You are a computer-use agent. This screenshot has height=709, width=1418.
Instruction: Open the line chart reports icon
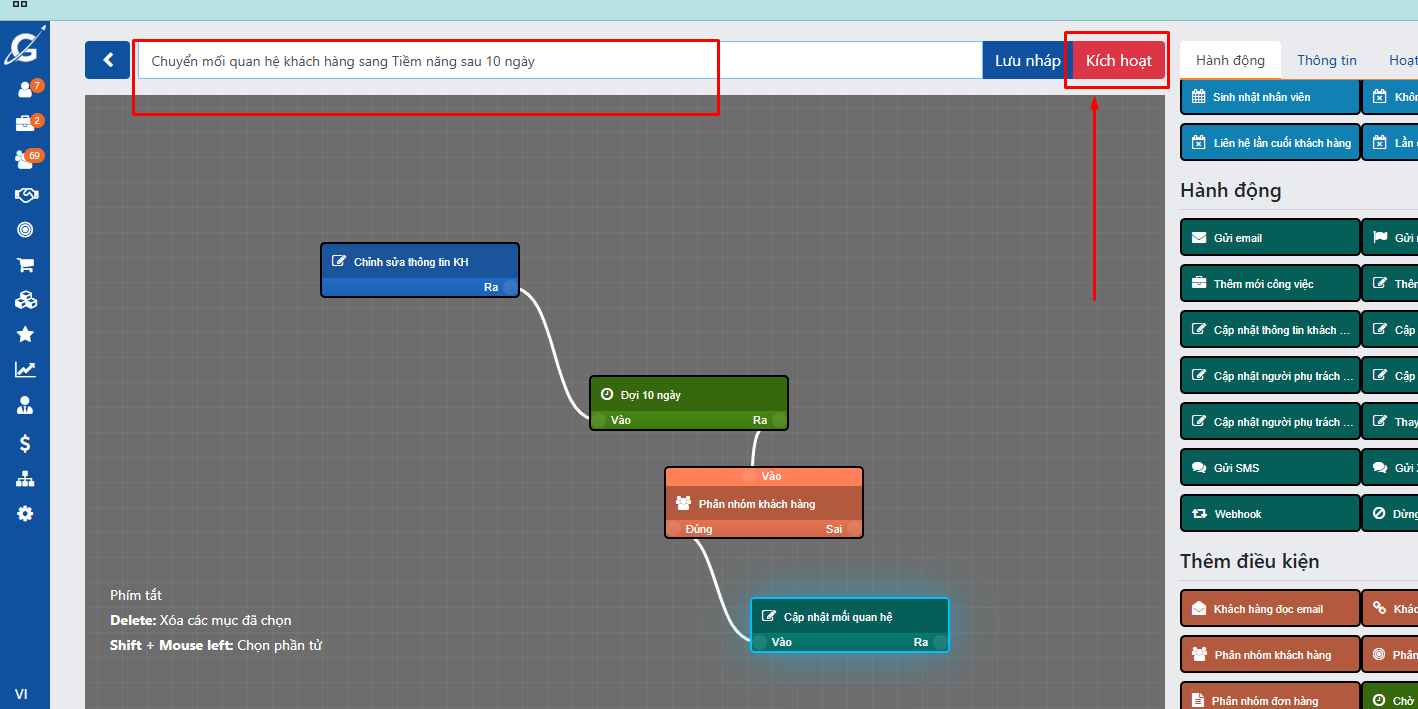25,370
